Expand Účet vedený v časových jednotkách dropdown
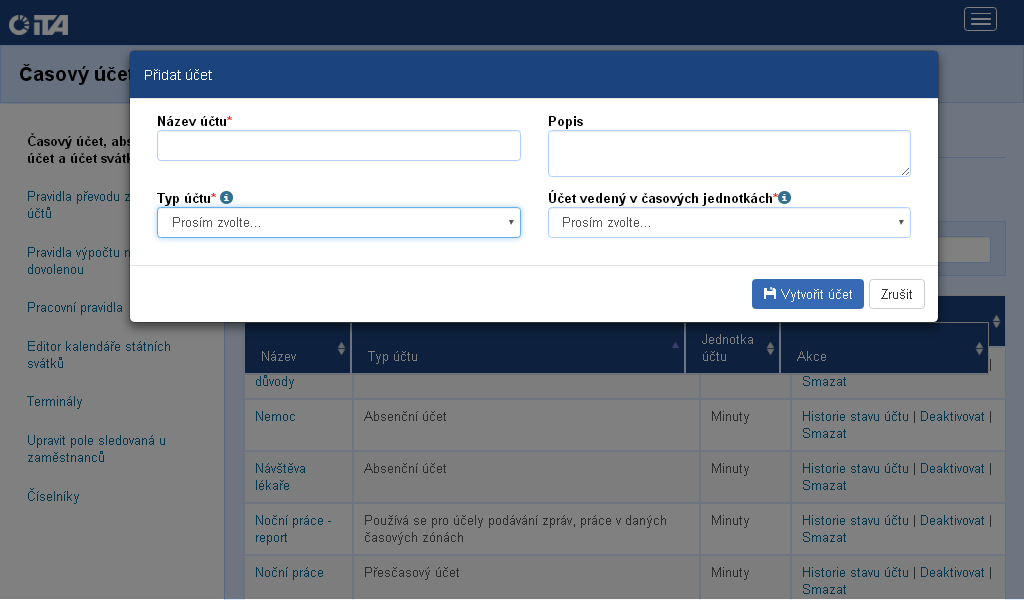Screen dimensions: 1024x600 [729, 223]
